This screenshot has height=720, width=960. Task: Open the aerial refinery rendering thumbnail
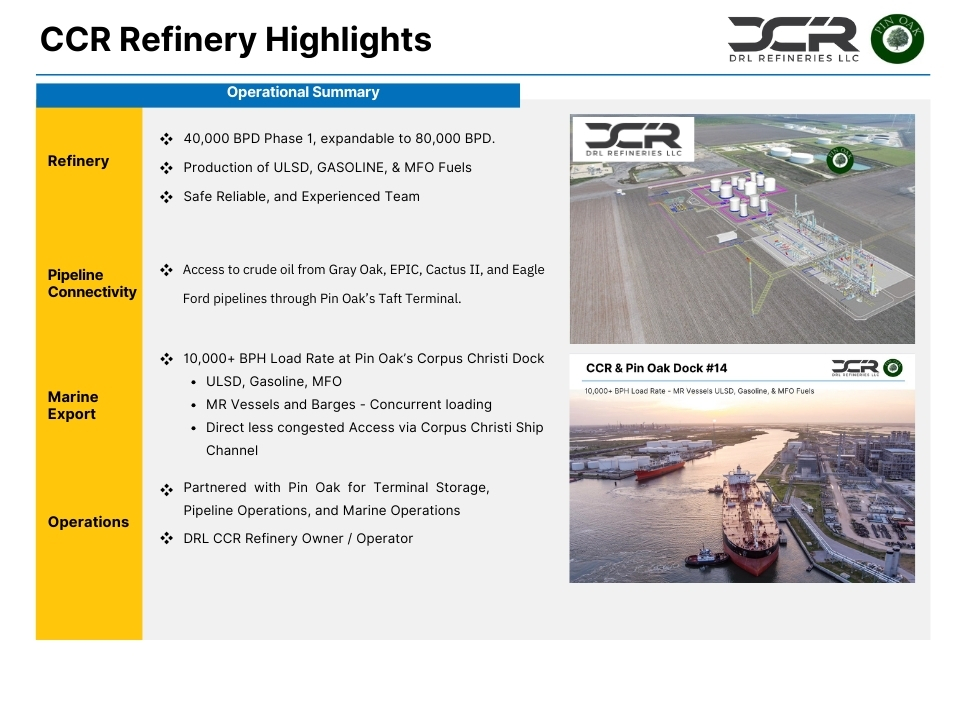pos(742,228)
